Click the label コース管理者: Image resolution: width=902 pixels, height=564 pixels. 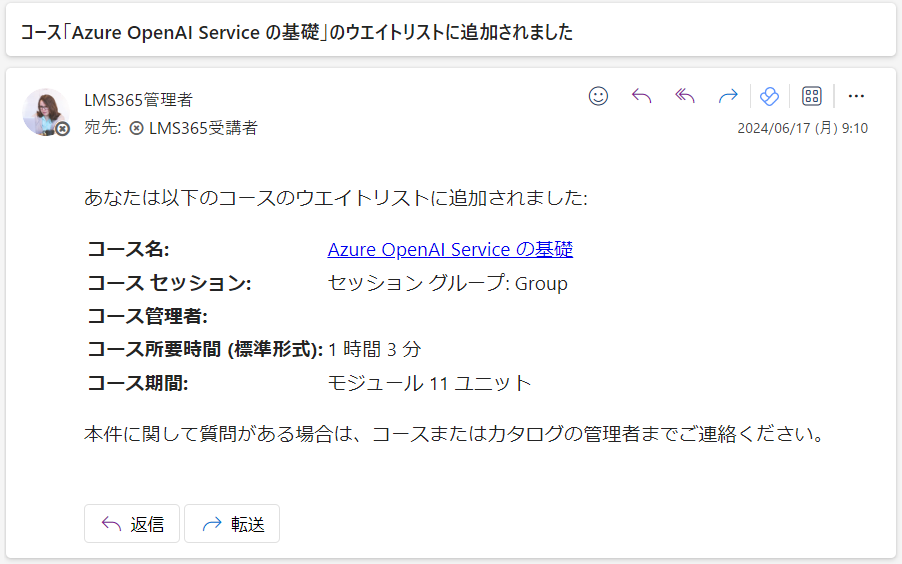tap(147, 316)
